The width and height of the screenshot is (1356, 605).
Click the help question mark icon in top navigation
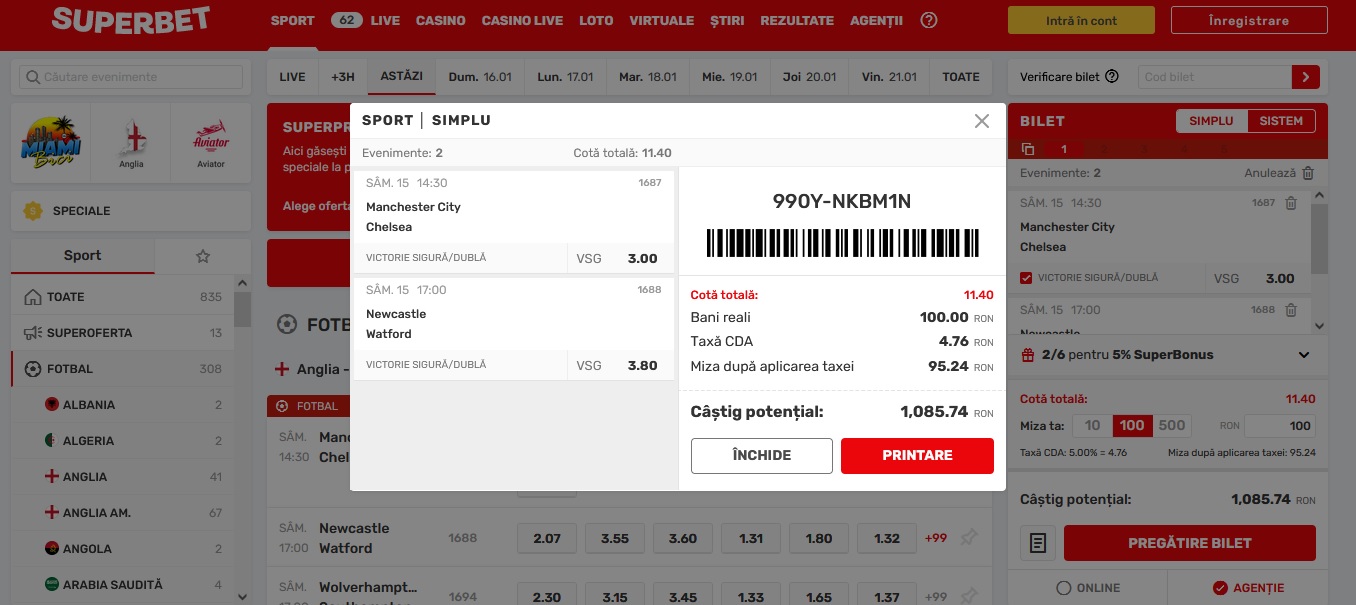pyautogui.click(x=929, y=20)
